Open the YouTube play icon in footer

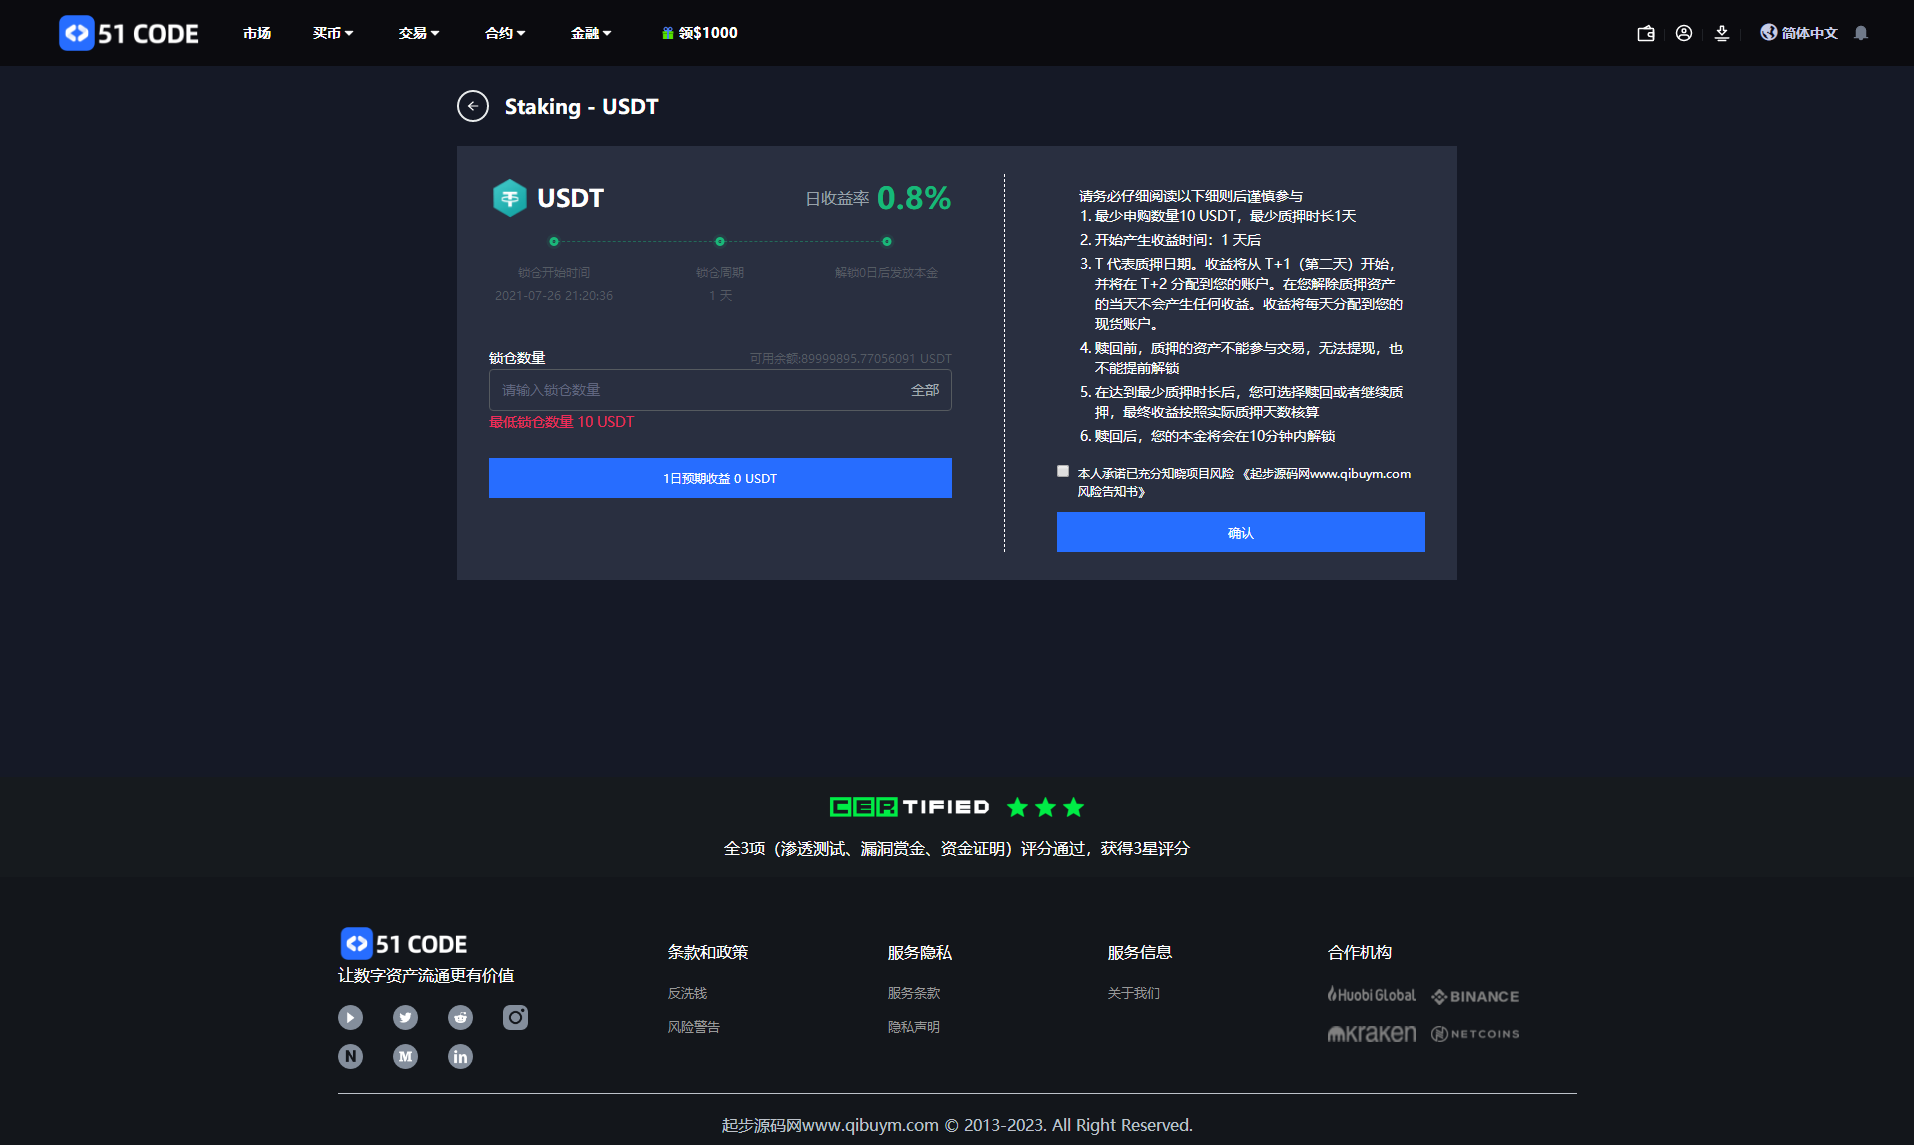[x=350, y=1017]
